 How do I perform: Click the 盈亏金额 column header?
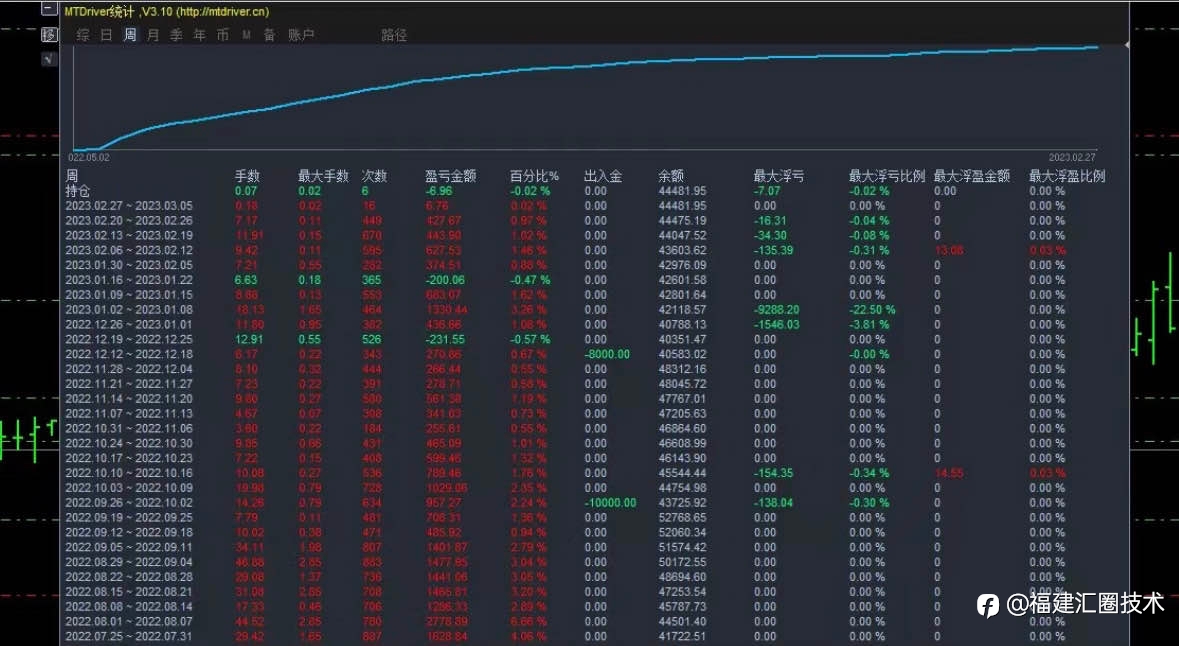click(450, 176)
